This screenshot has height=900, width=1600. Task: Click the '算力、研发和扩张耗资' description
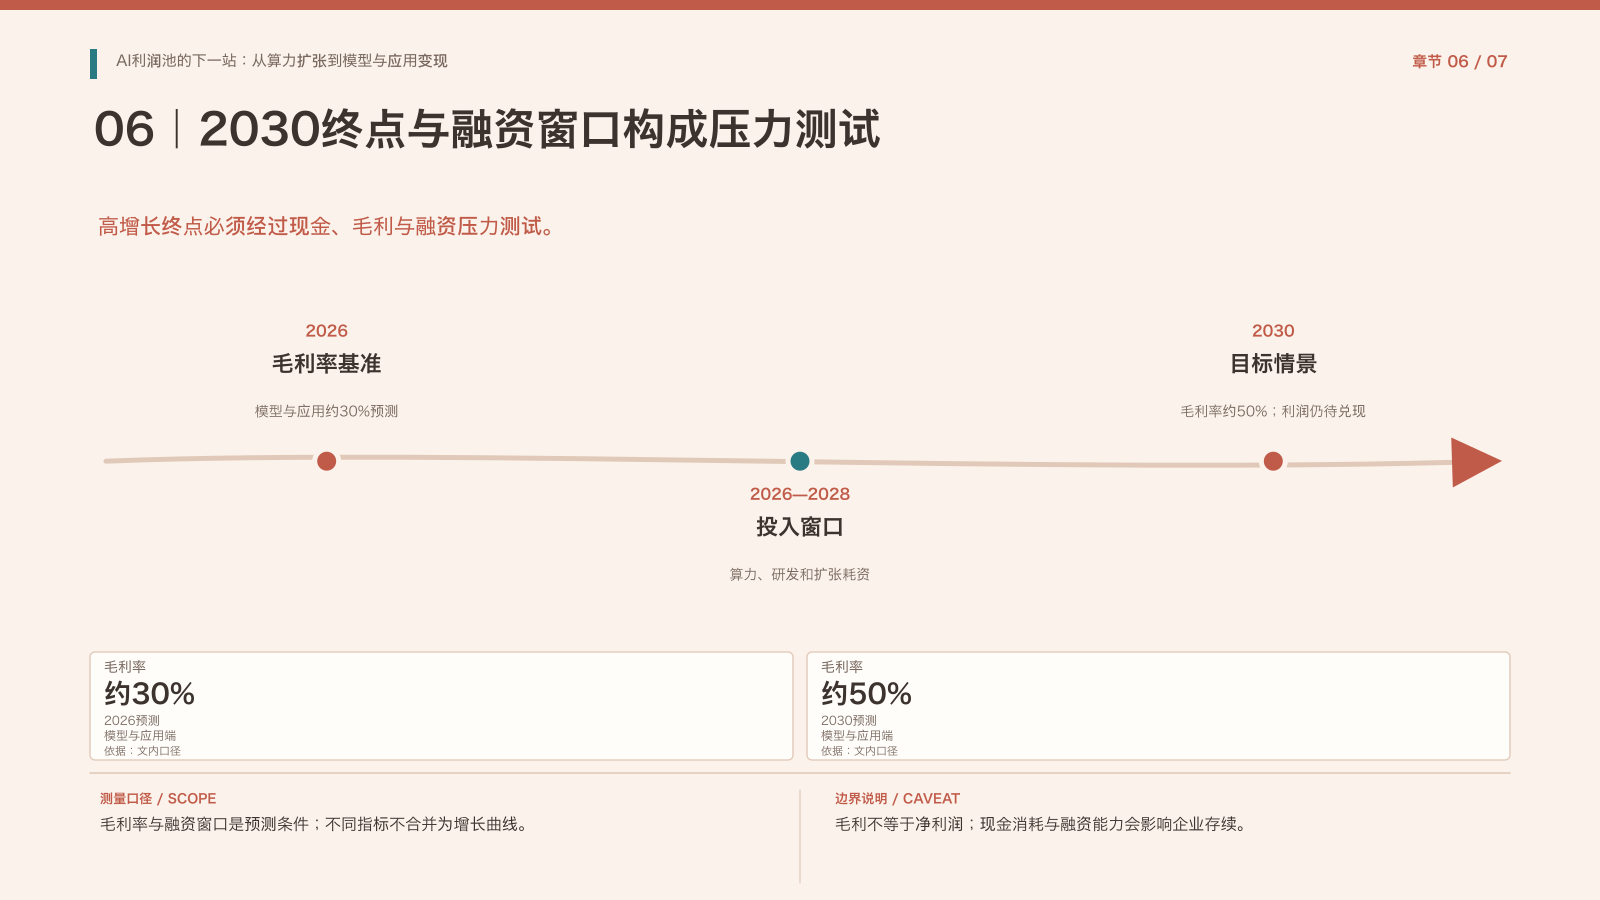point(800,574)
